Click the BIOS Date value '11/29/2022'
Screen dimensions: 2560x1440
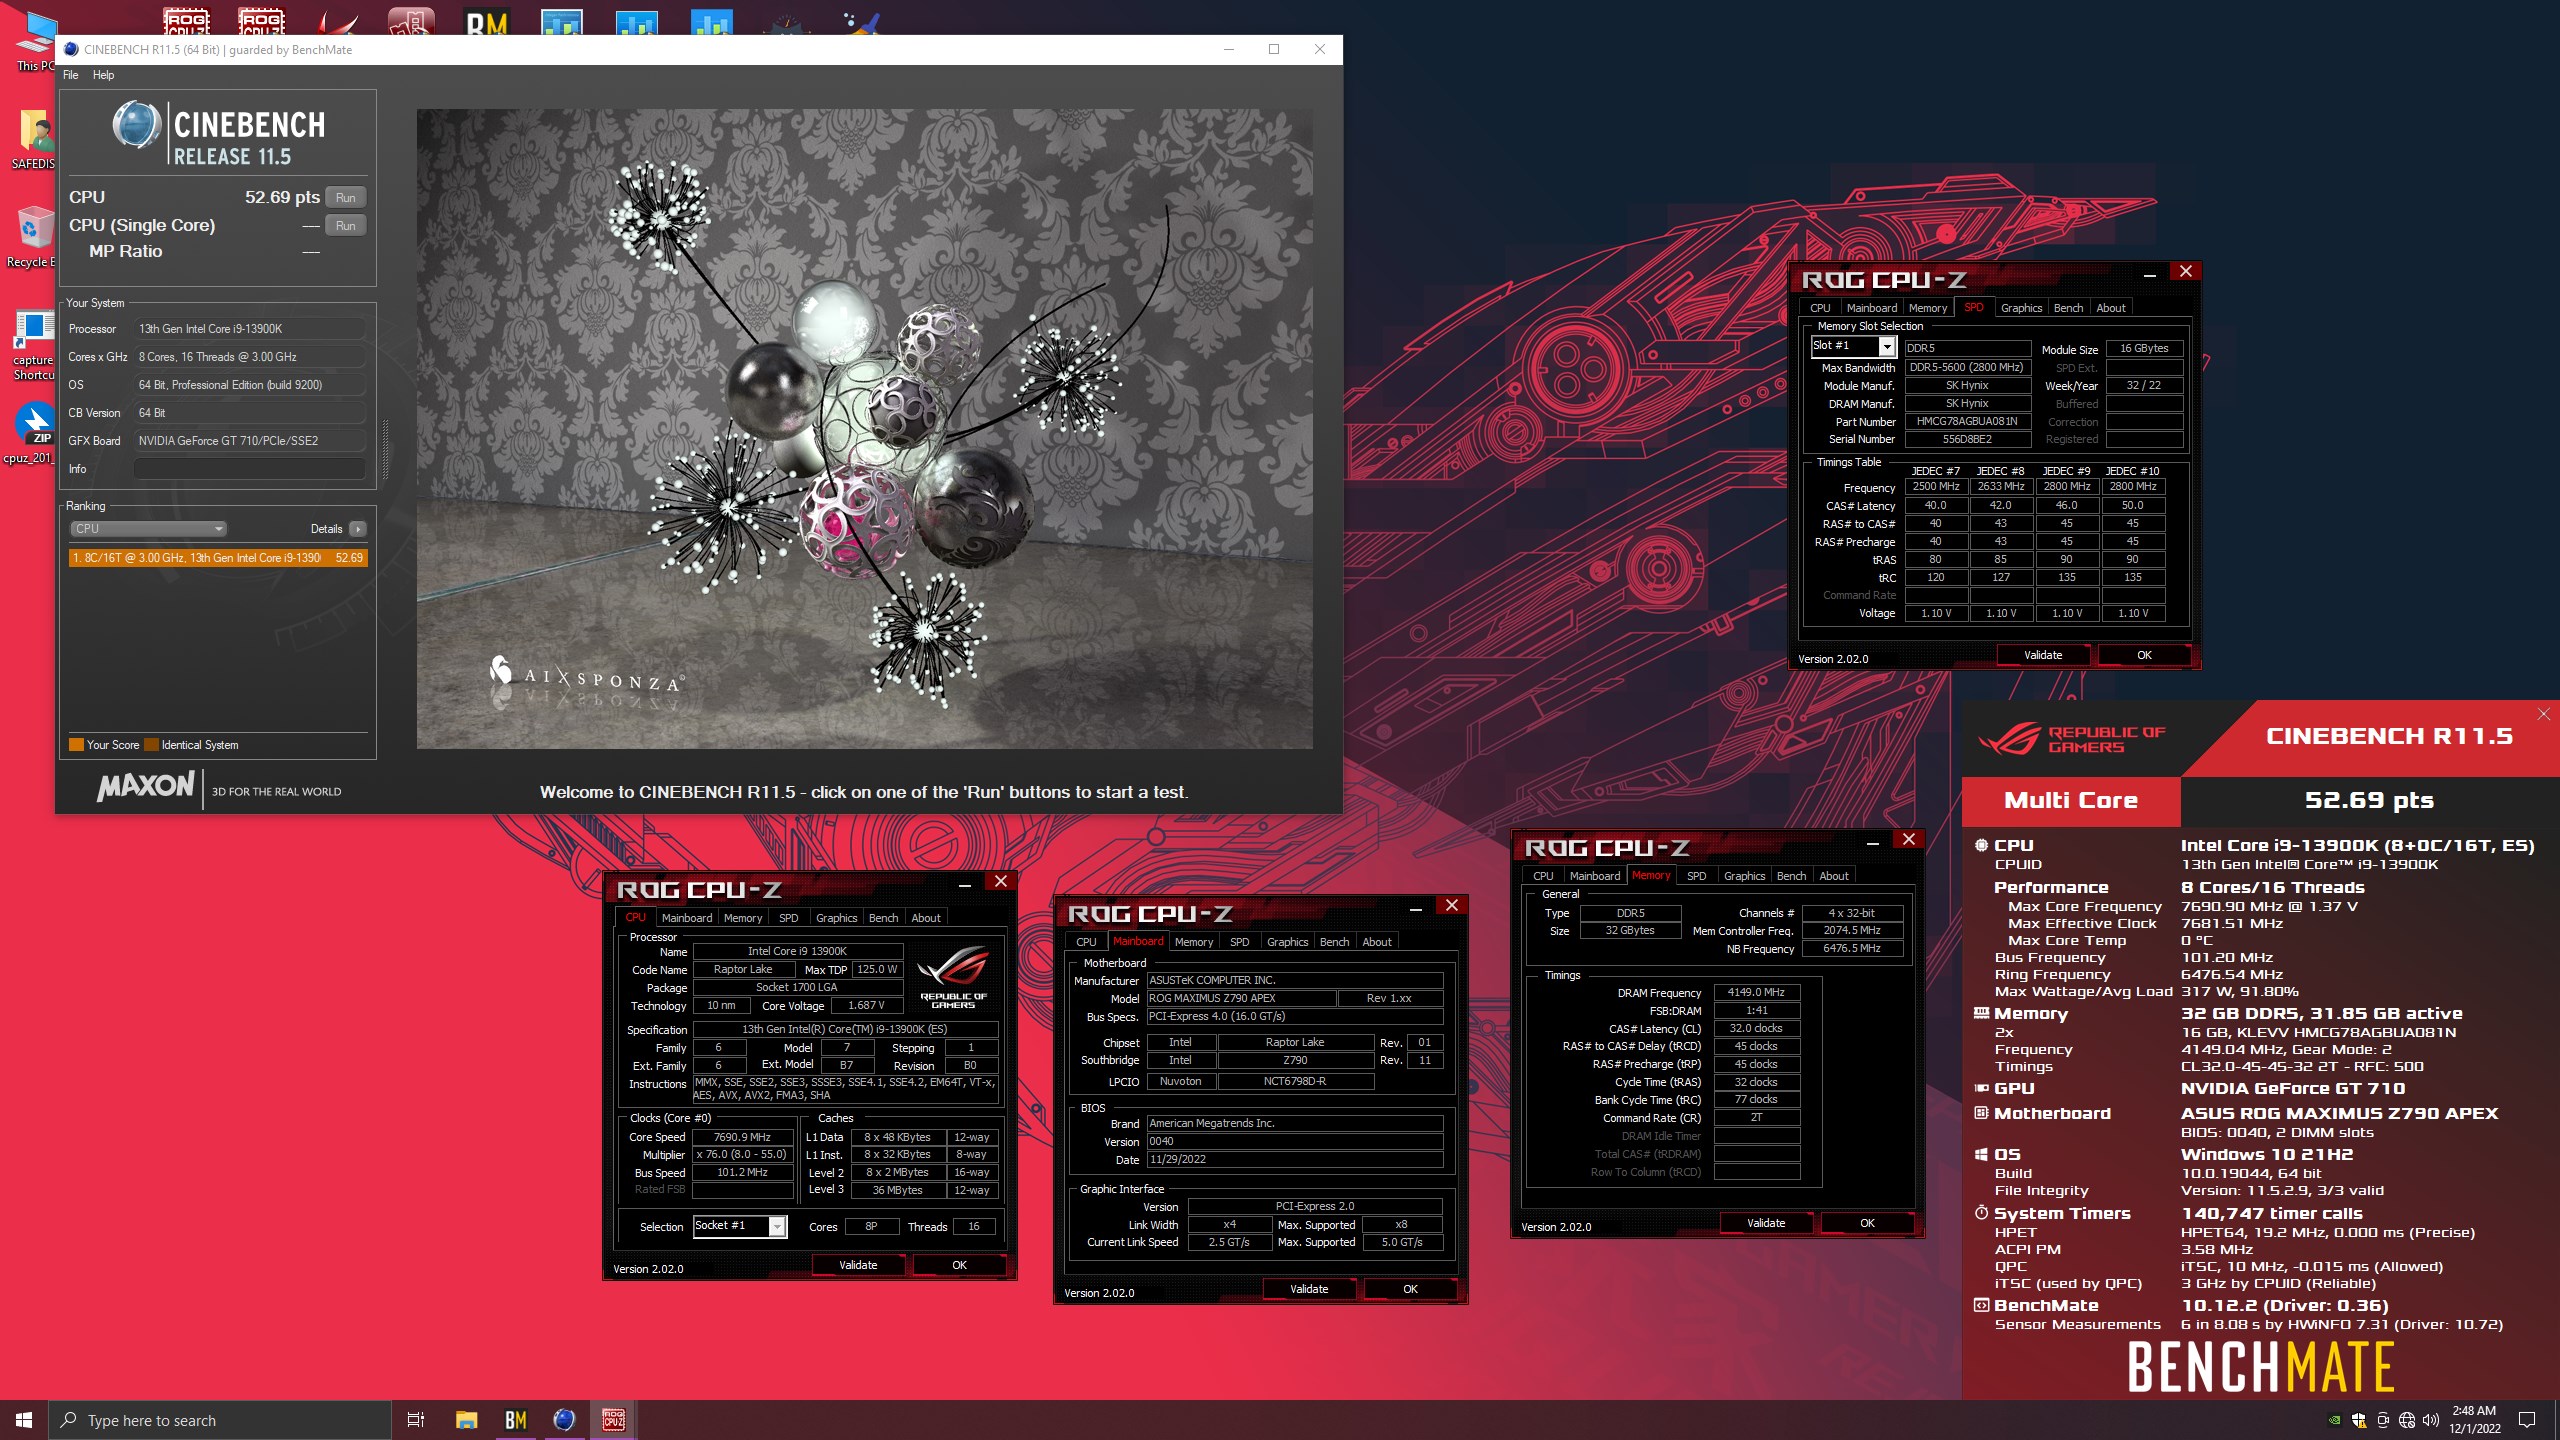(1294, 1160)
